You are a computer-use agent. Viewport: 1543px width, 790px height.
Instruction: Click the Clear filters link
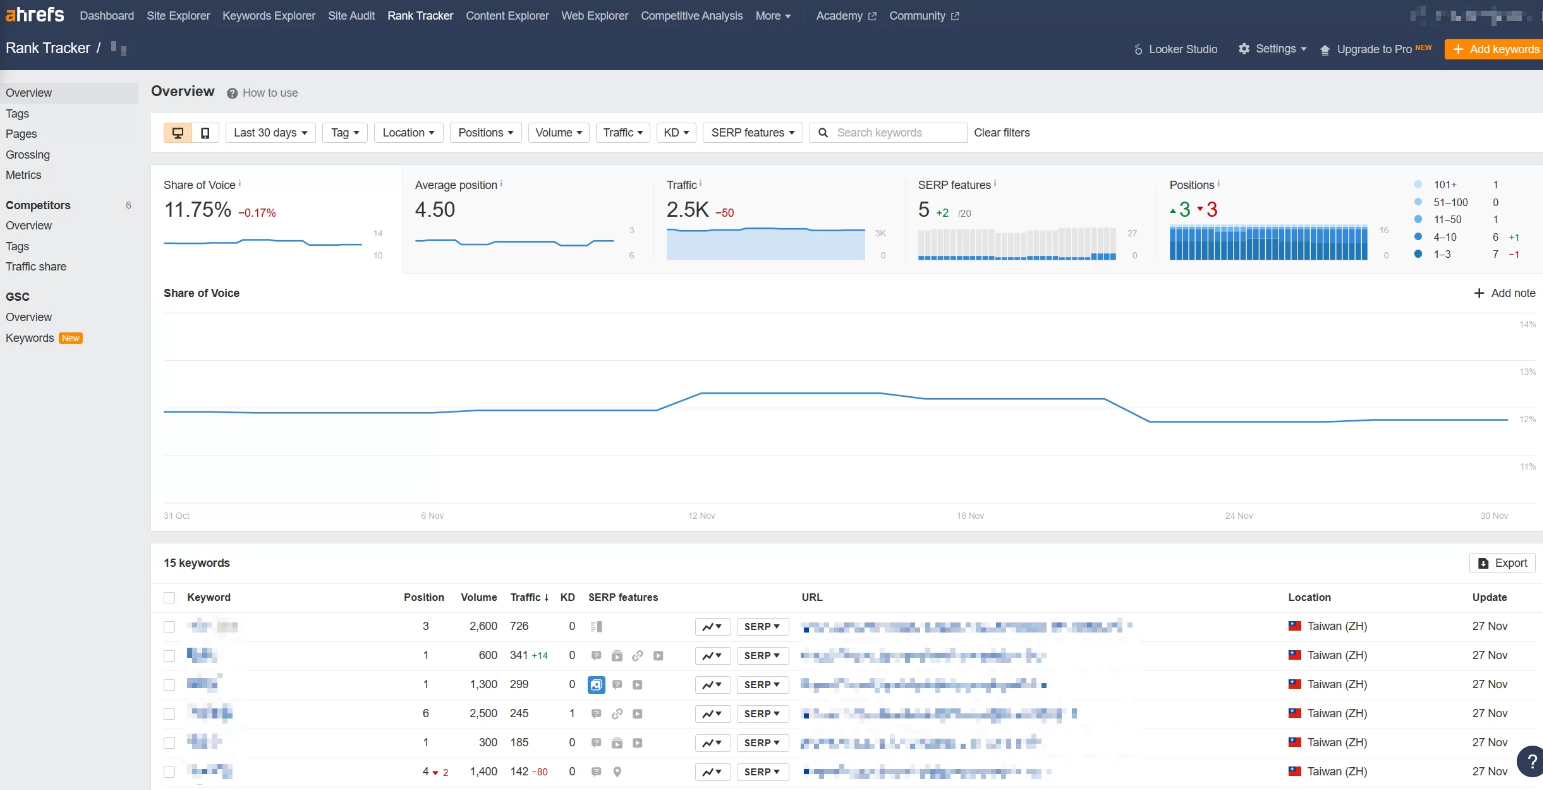pos(1001,131)
